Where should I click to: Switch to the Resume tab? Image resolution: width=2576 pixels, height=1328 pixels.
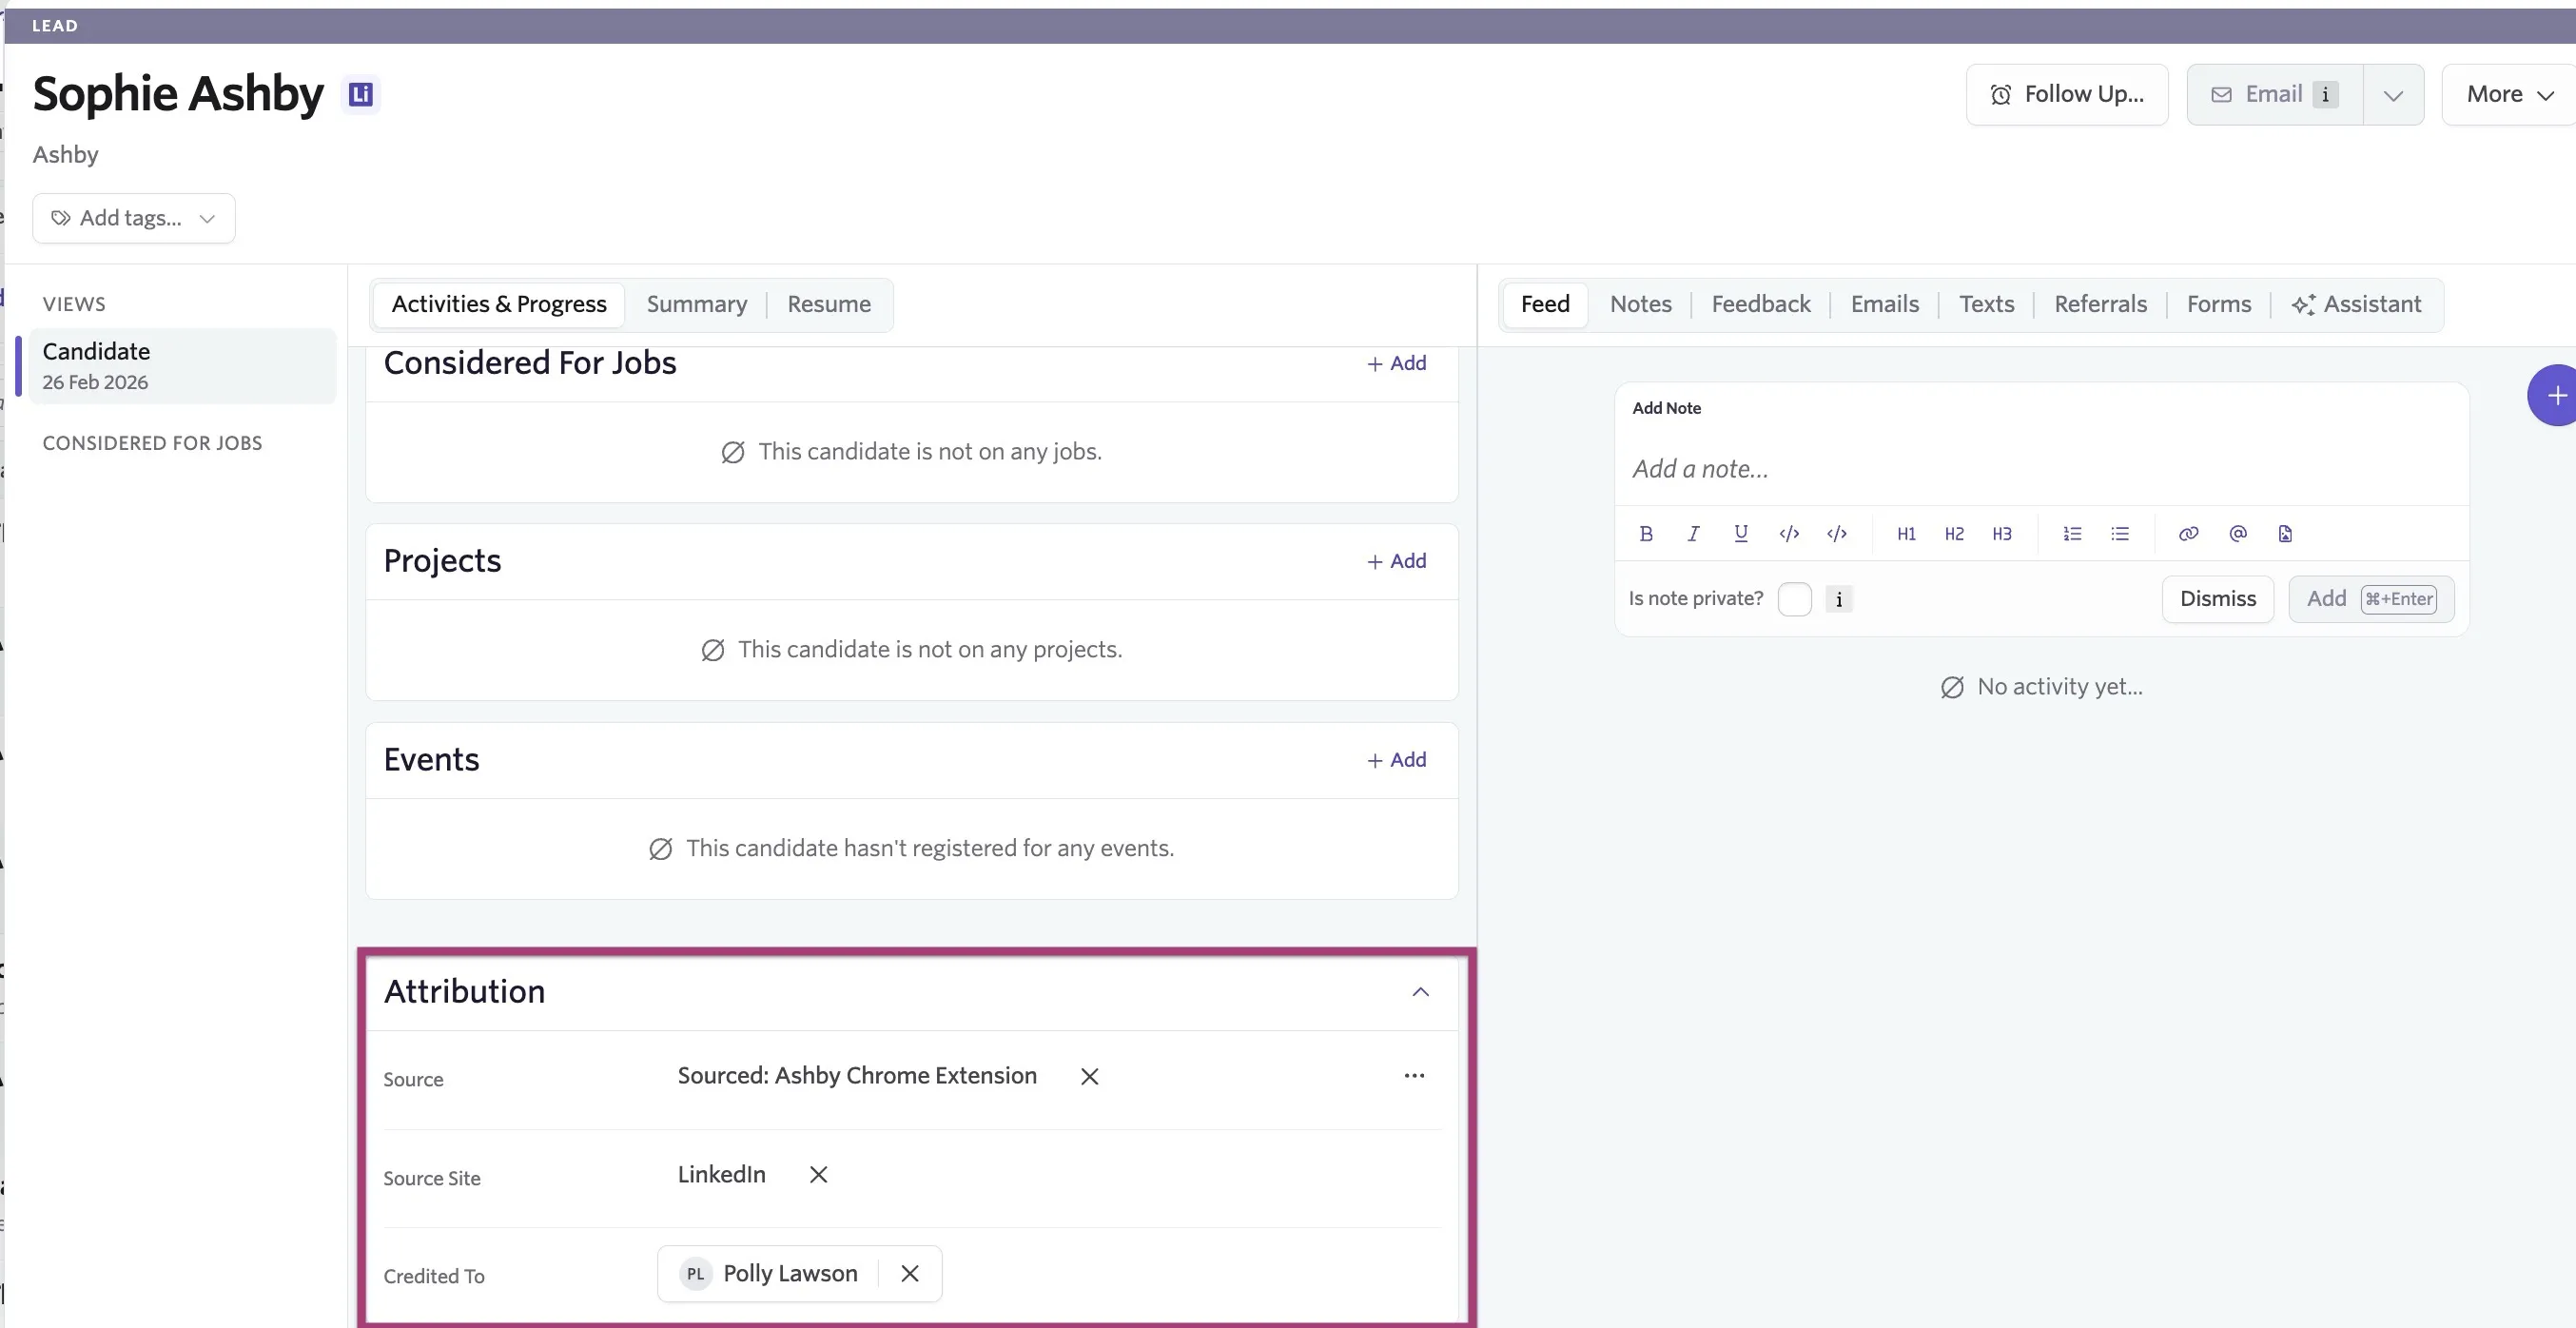pos(829,304)
